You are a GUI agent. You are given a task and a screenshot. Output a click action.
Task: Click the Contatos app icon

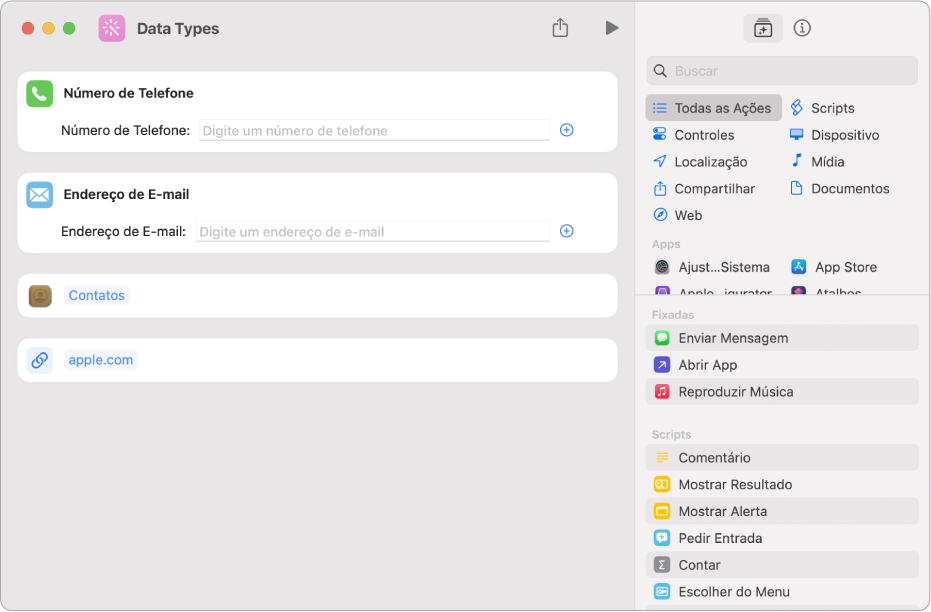pyautogui.click(x=40, y=296)
